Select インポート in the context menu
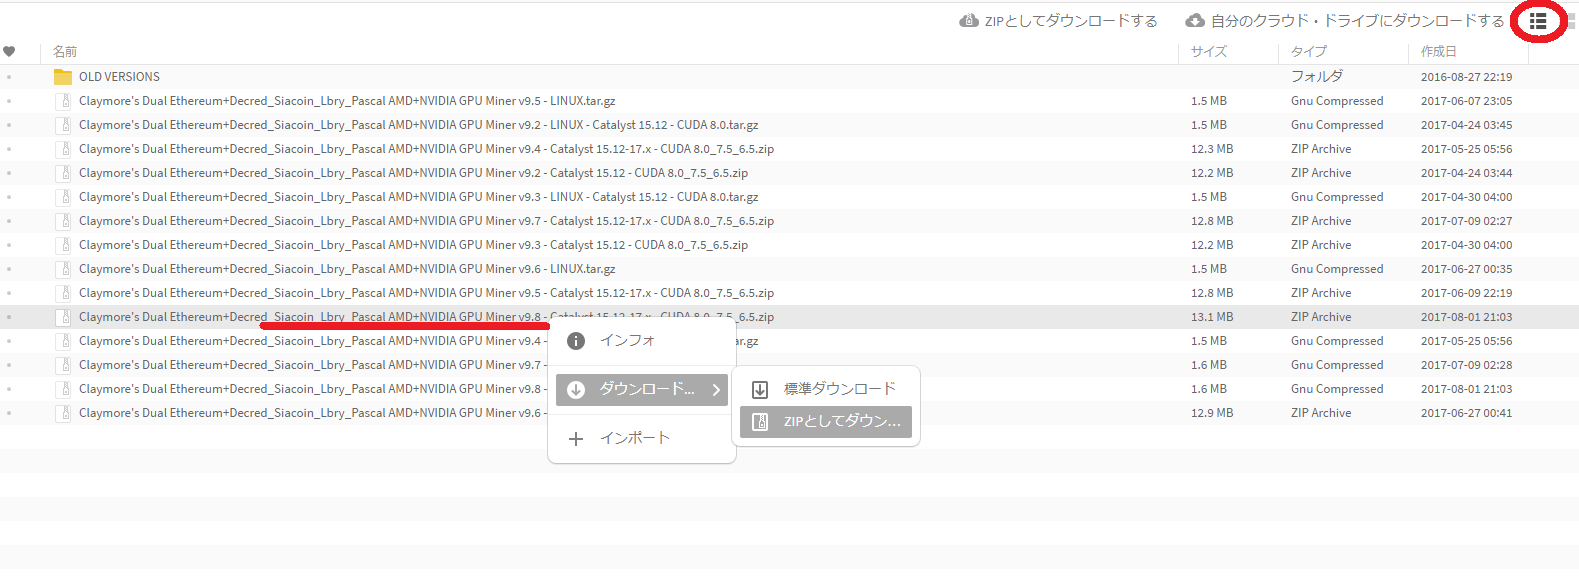Viewport: 1579px width, 578px height. [642, 438]
